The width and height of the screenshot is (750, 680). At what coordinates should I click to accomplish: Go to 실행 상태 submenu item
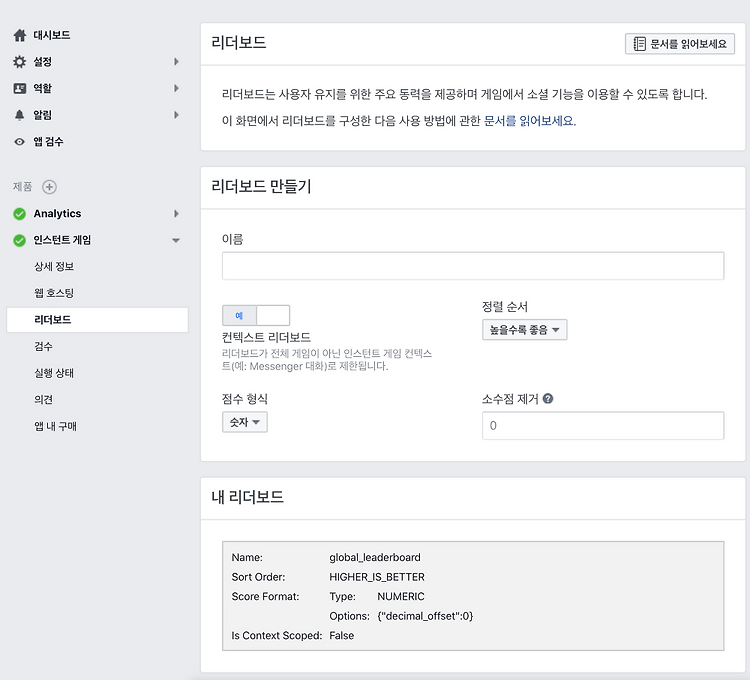(x=54, y=373)
